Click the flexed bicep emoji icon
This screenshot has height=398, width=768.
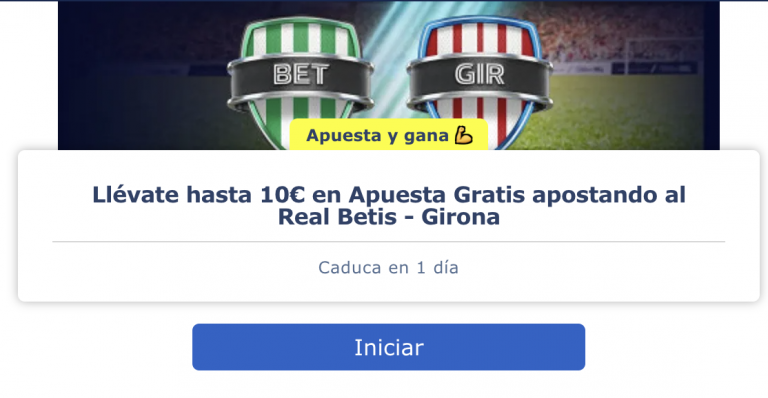tap(463, 135)
